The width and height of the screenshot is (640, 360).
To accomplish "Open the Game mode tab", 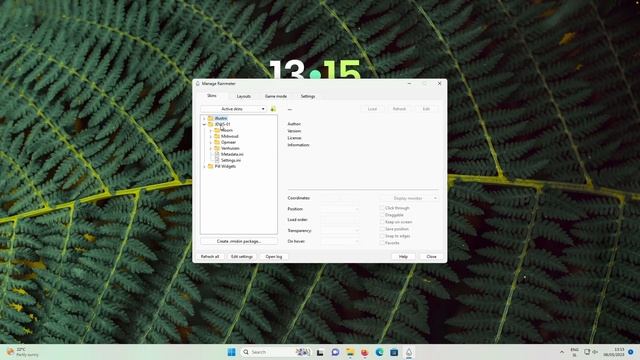I will pos(276,96).
